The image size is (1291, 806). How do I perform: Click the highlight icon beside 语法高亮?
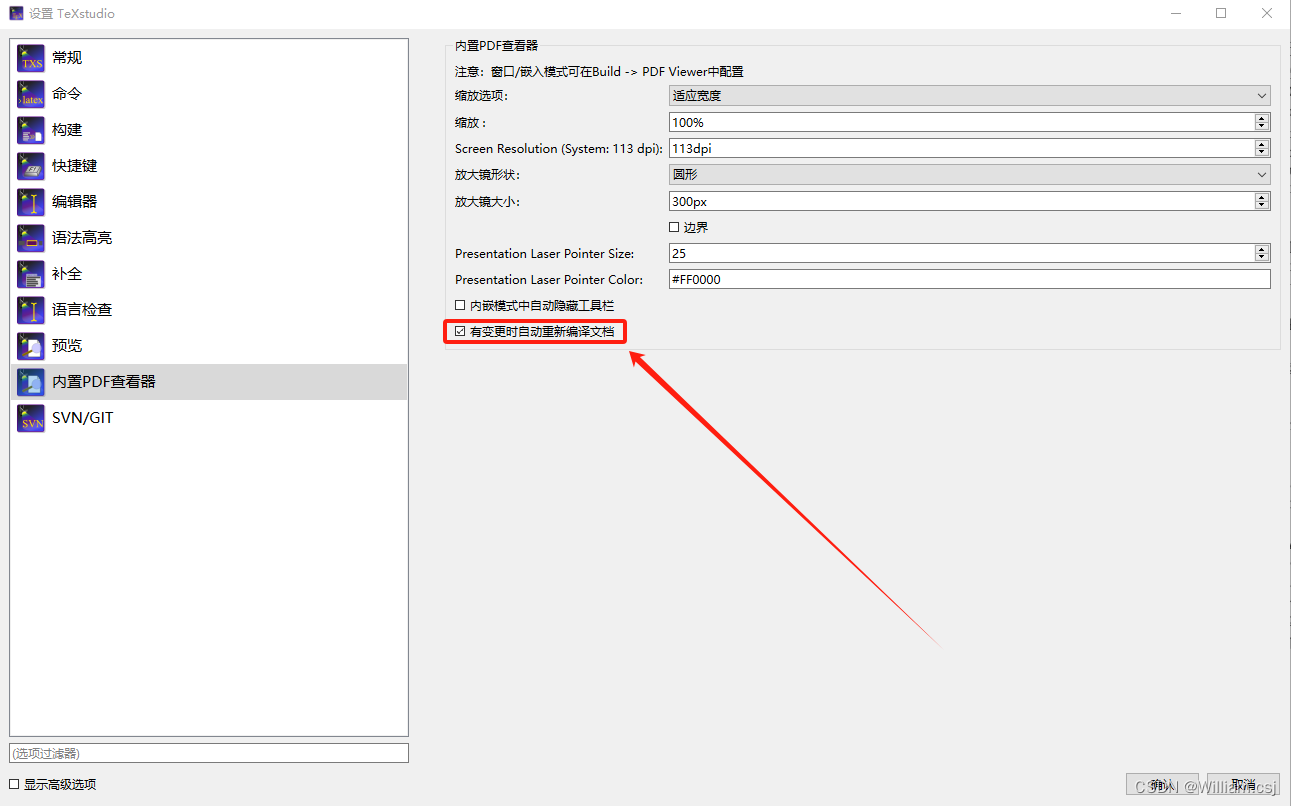click(31, 238)
